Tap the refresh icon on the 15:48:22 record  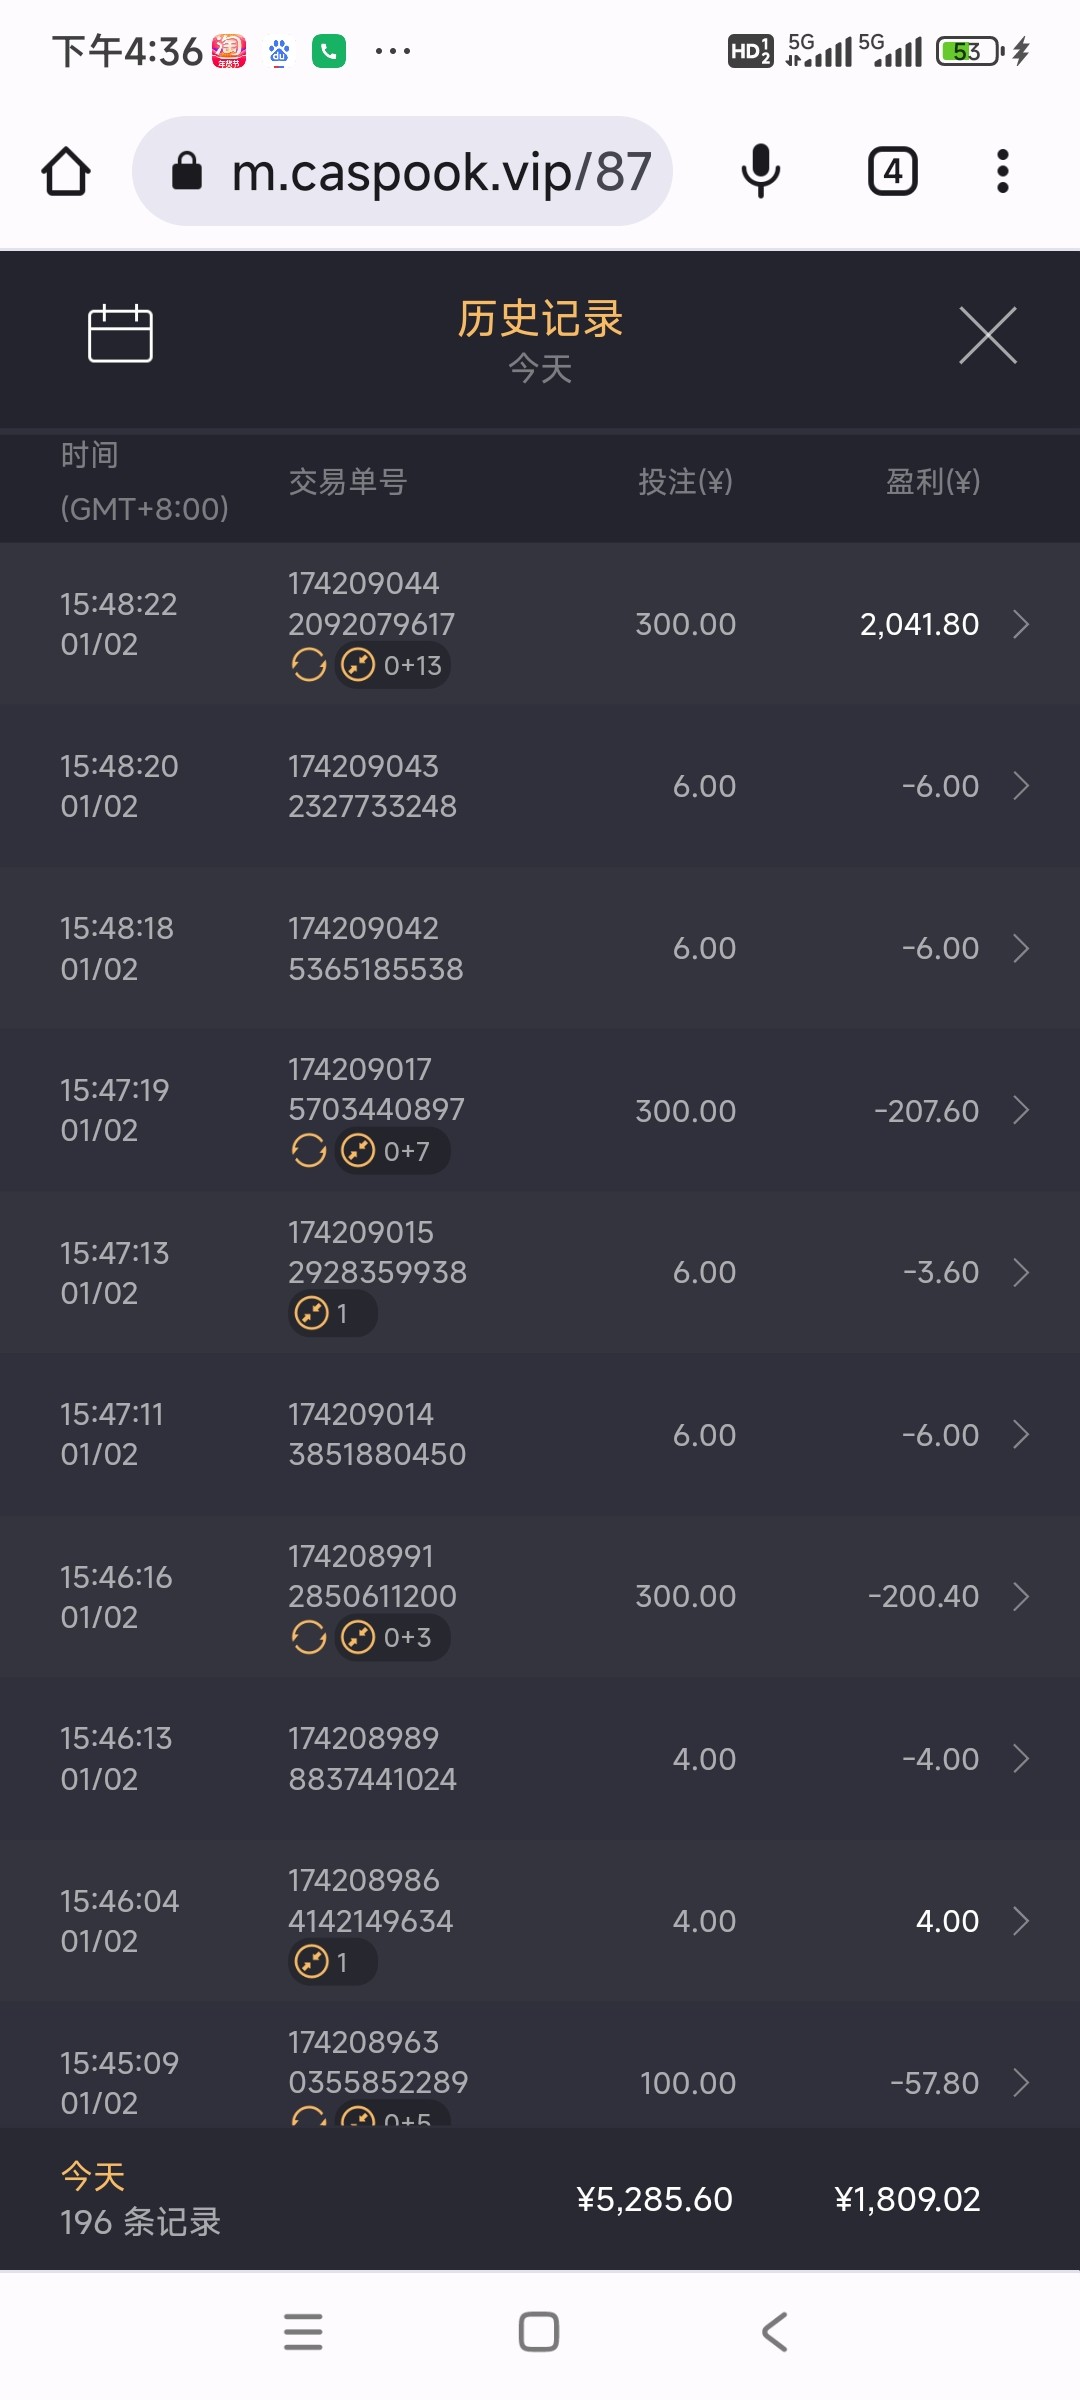(309, 665)
